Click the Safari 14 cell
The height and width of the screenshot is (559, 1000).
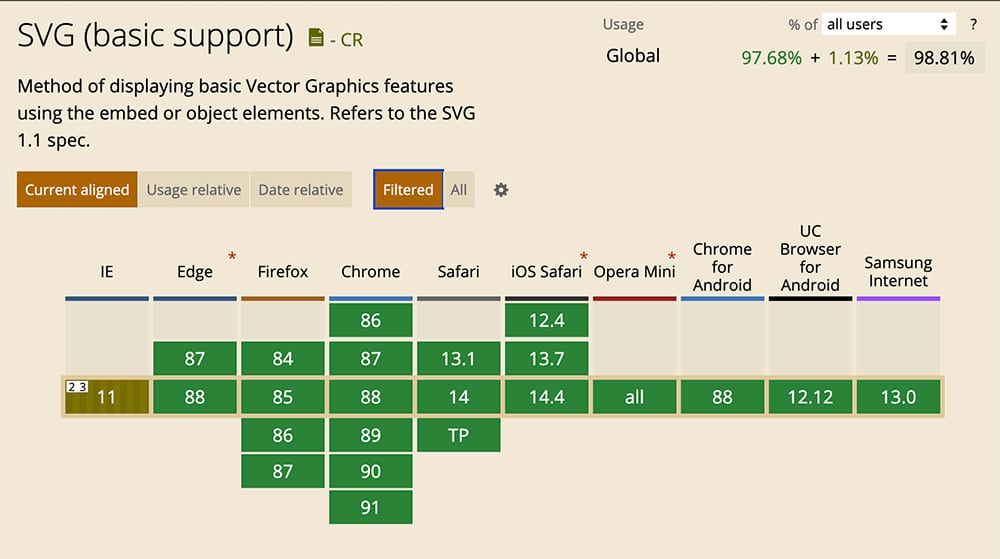[x=459, y=396]
